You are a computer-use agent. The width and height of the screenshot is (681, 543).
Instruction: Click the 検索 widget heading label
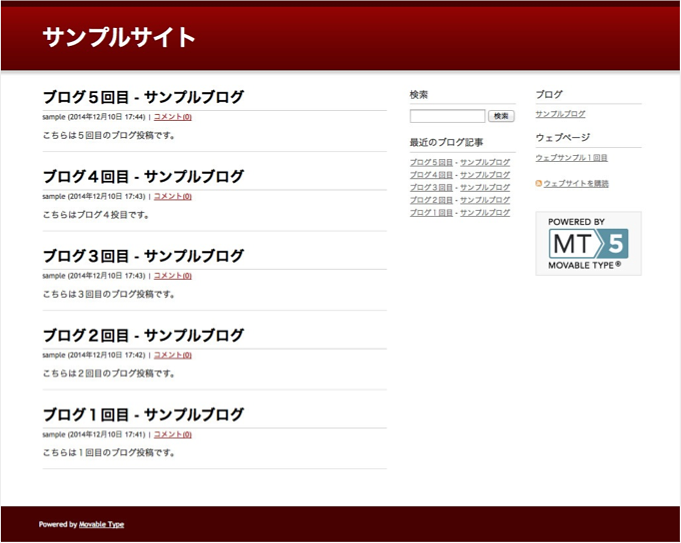[419, 95]
